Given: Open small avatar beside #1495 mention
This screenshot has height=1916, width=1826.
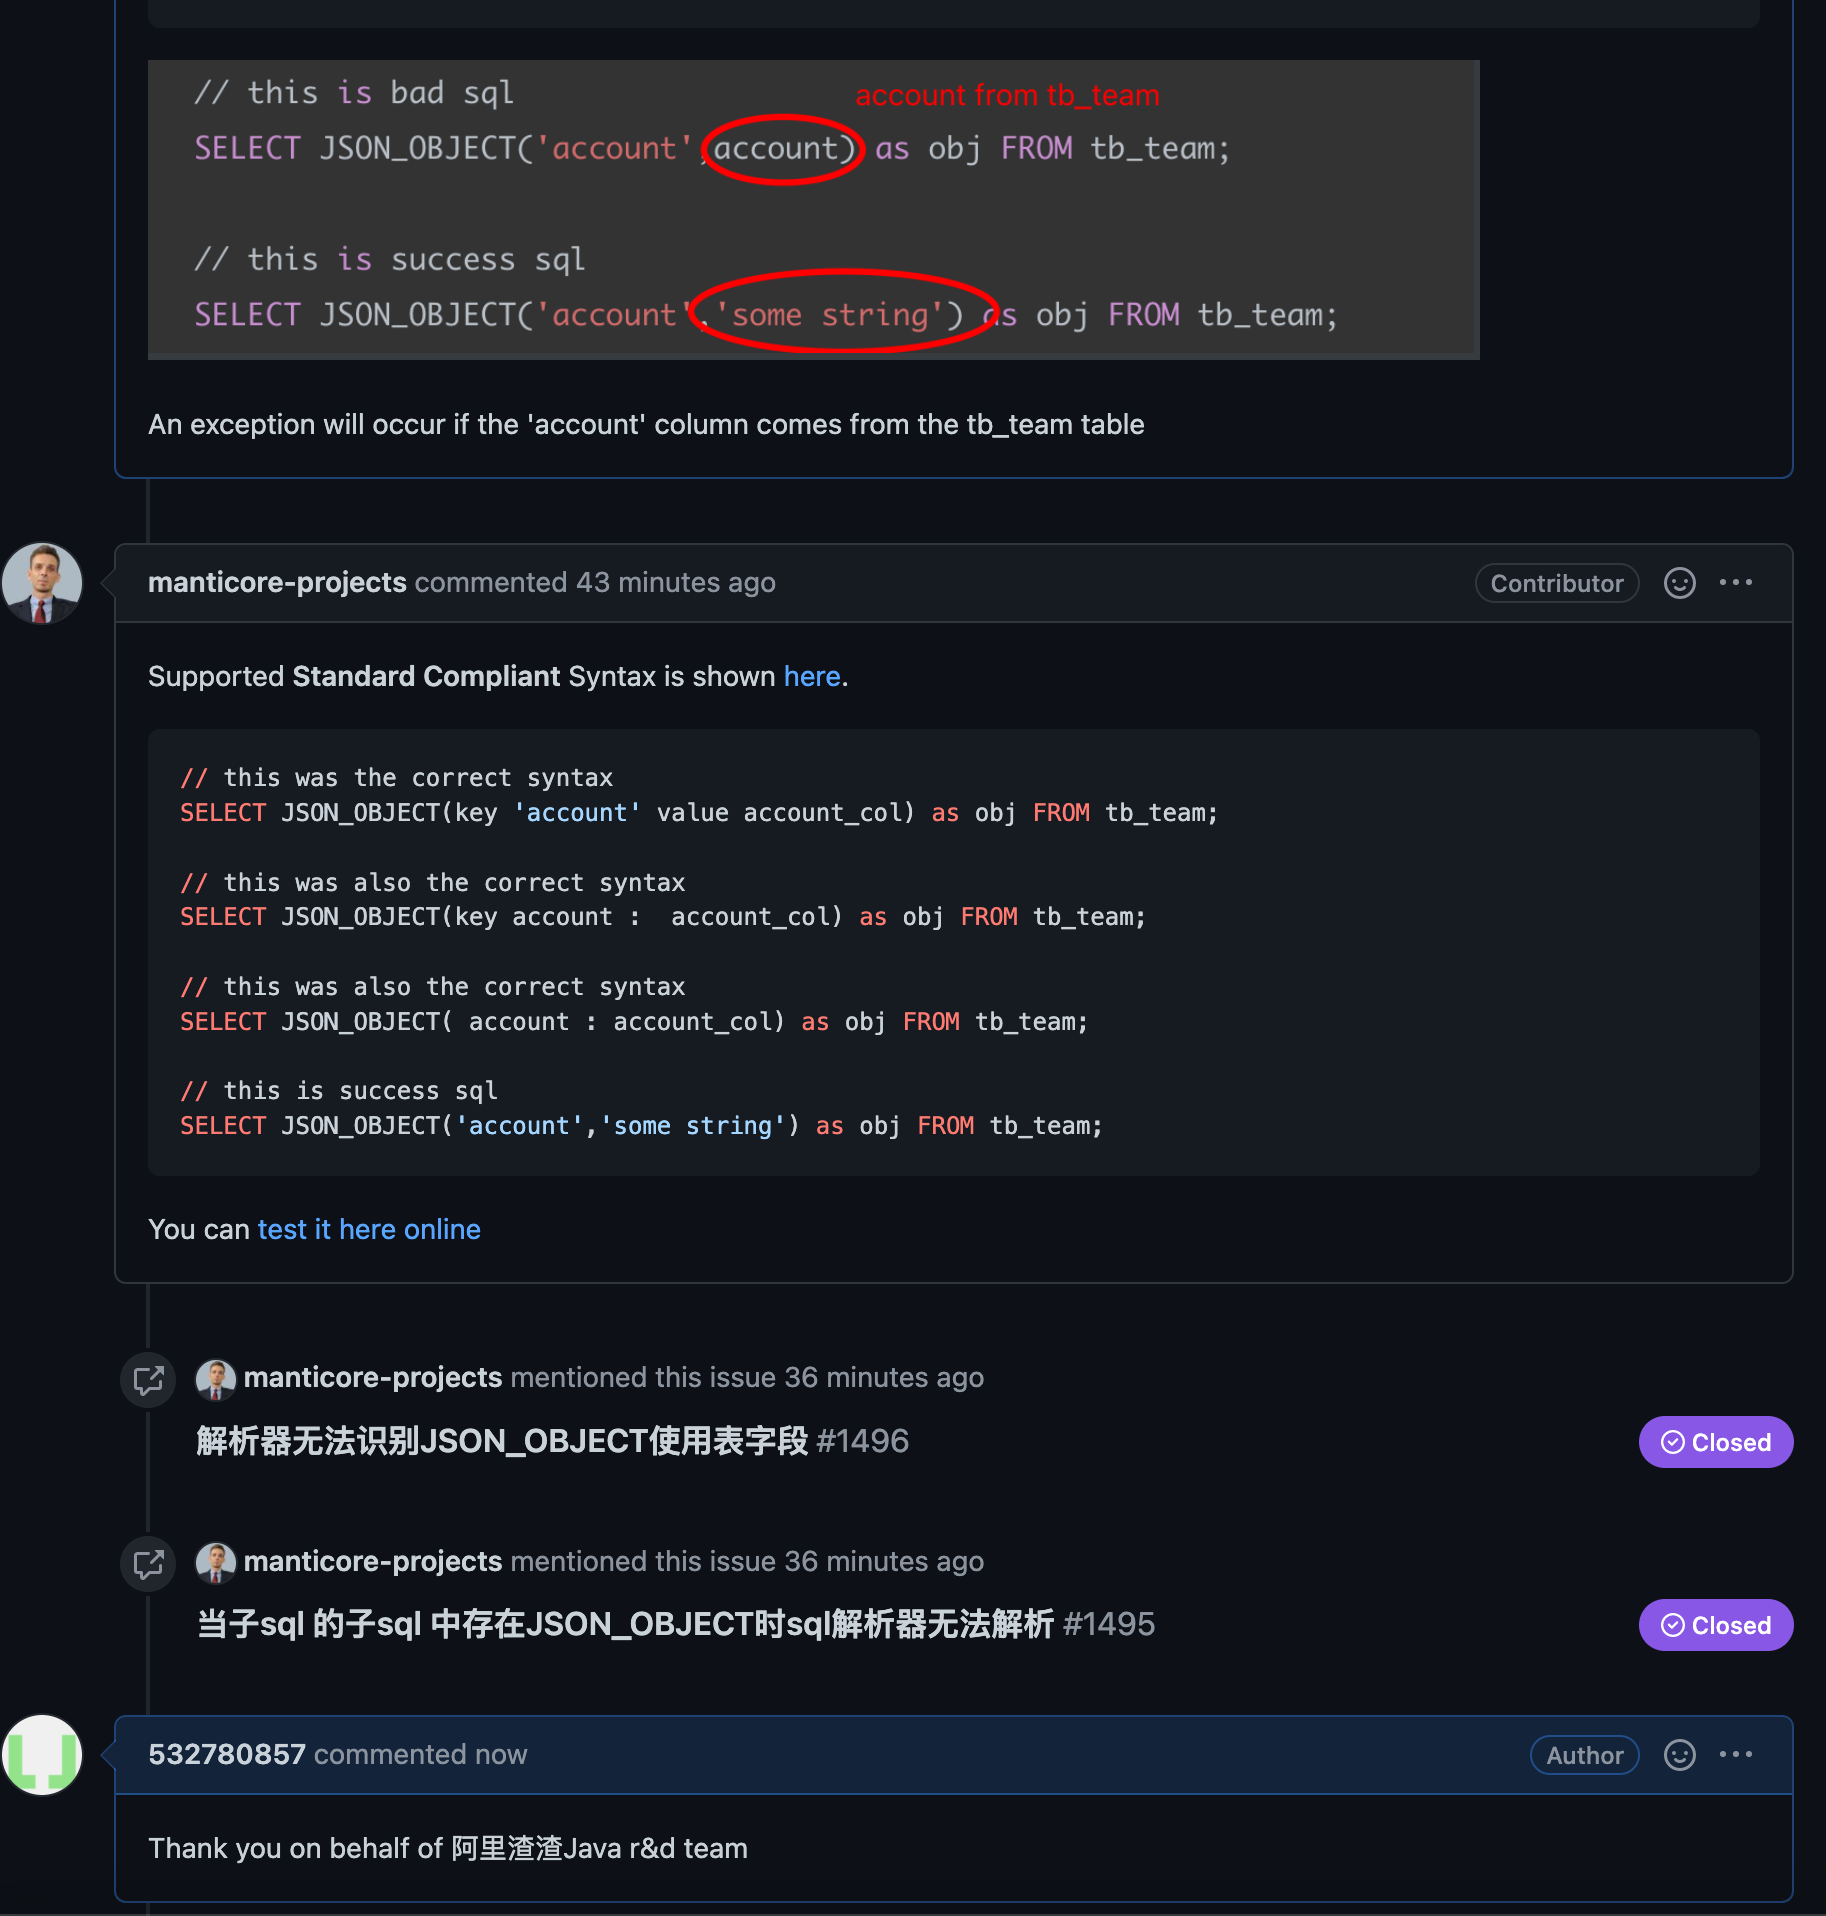Looking at the screenshot, I should point(216,1563).
